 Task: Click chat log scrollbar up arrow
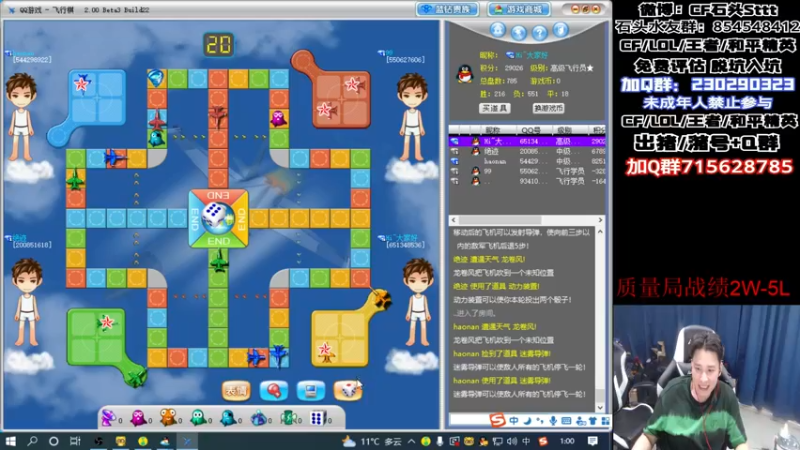pos(600,232)
